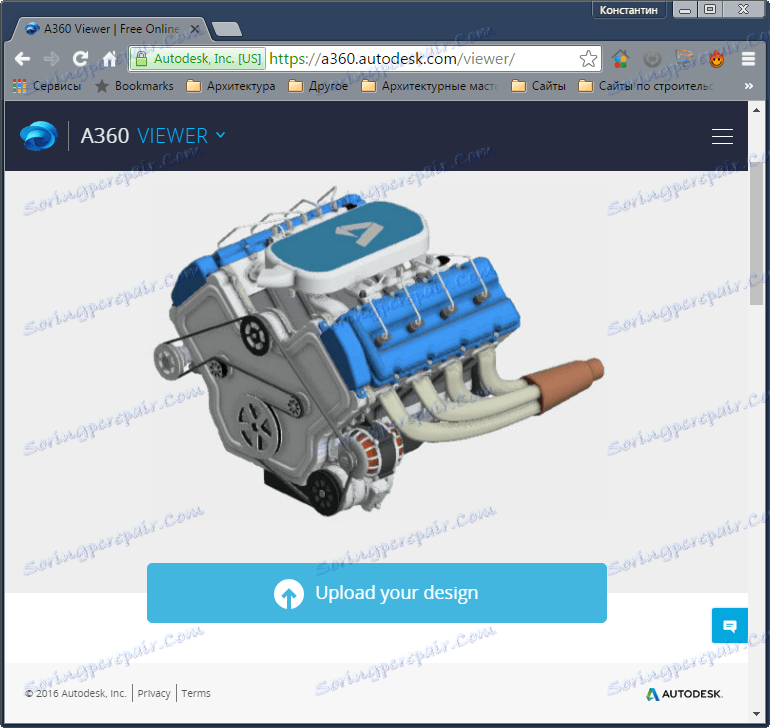Go back with the browser back arrow
Screen dimensions: 770x728
click(x=22, y=59)
